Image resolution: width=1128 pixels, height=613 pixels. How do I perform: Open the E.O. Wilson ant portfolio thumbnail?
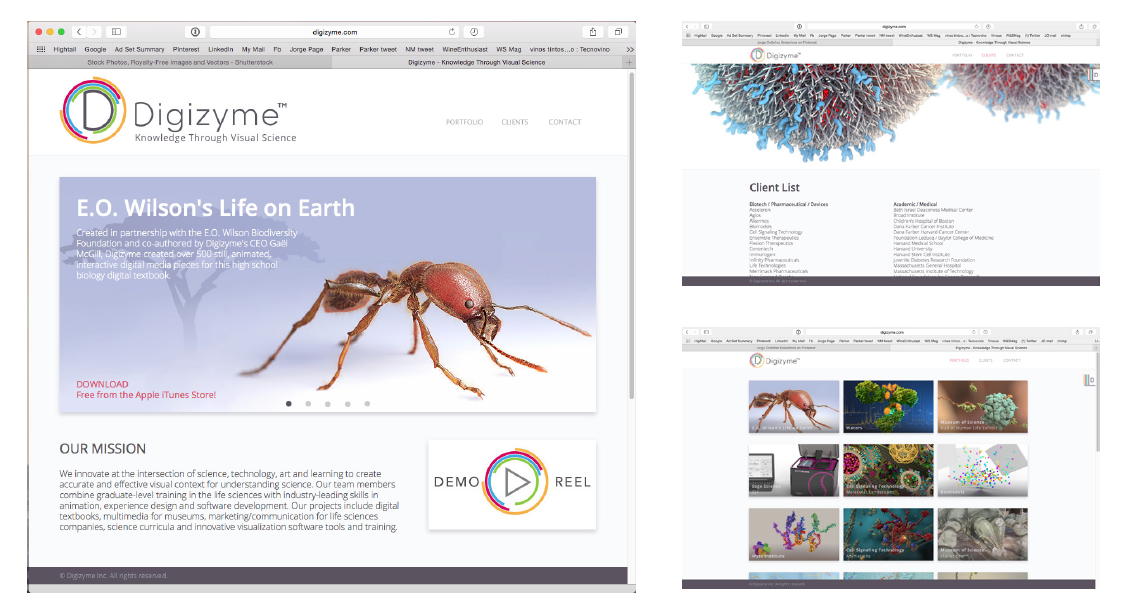point(793,407)
